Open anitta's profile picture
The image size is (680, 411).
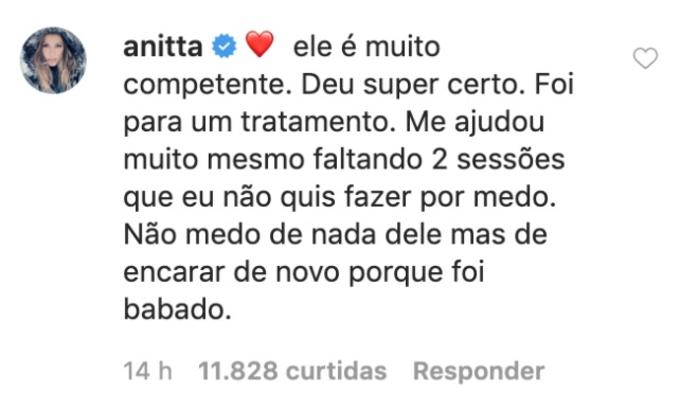click(x=54, y=60)
